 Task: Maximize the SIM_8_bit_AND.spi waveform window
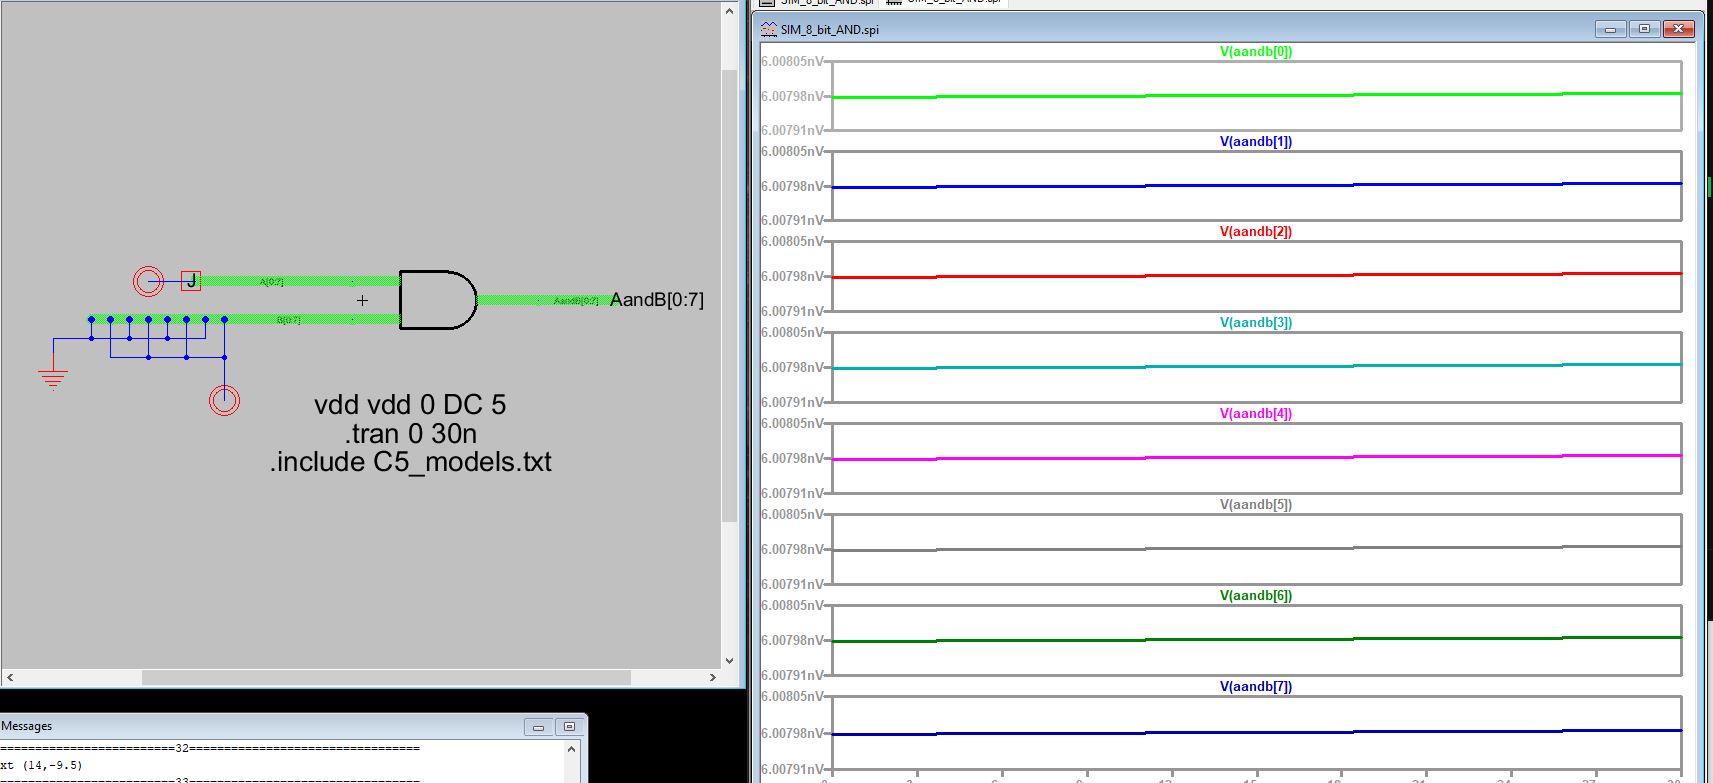pos(1644,29)
